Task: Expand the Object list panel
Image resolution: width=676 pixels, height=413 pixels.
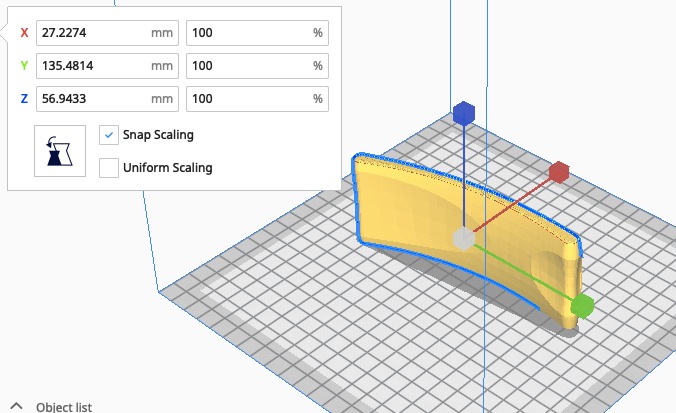Action: coord(16,406)
